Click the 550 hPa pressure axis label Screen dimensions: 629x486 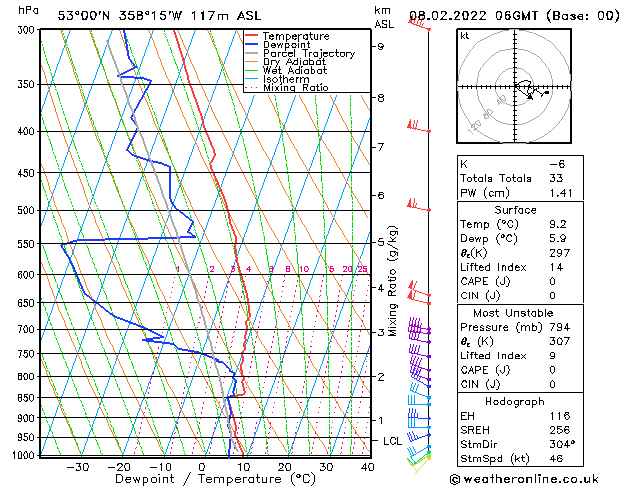point(28,244)
